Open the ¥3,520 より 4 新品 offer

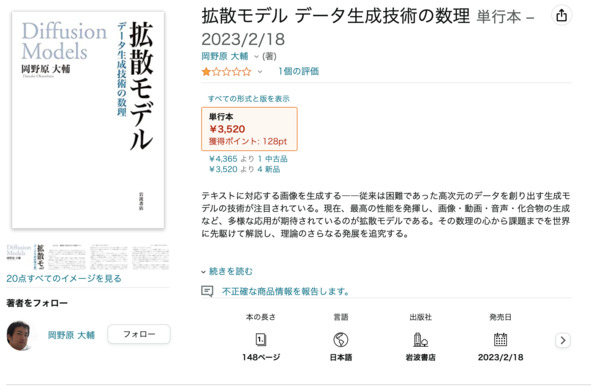point(245,169)
